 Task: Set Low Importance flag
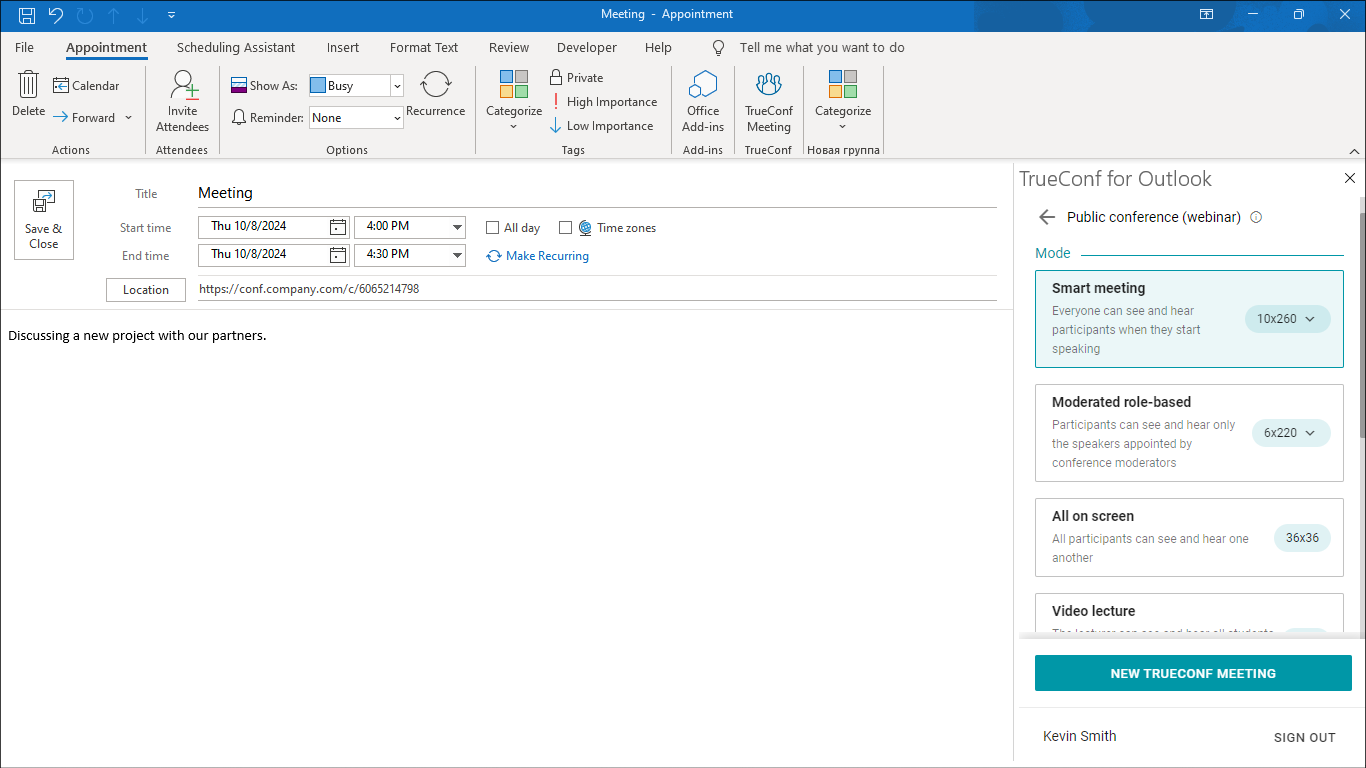[x=603, y=126]
